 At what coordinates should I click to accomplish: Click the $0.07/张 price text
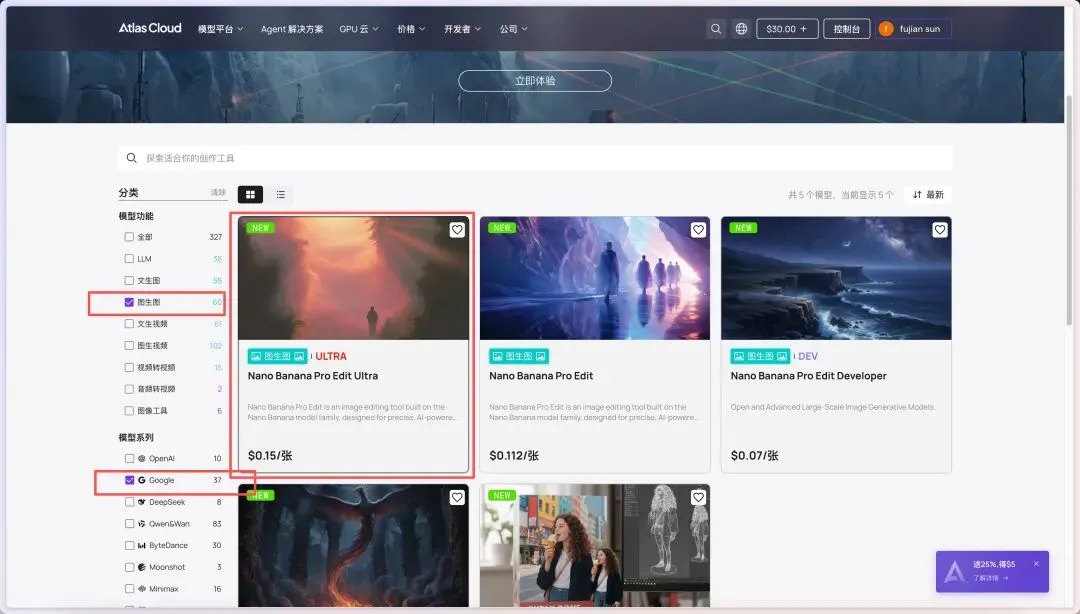[754, 456]
